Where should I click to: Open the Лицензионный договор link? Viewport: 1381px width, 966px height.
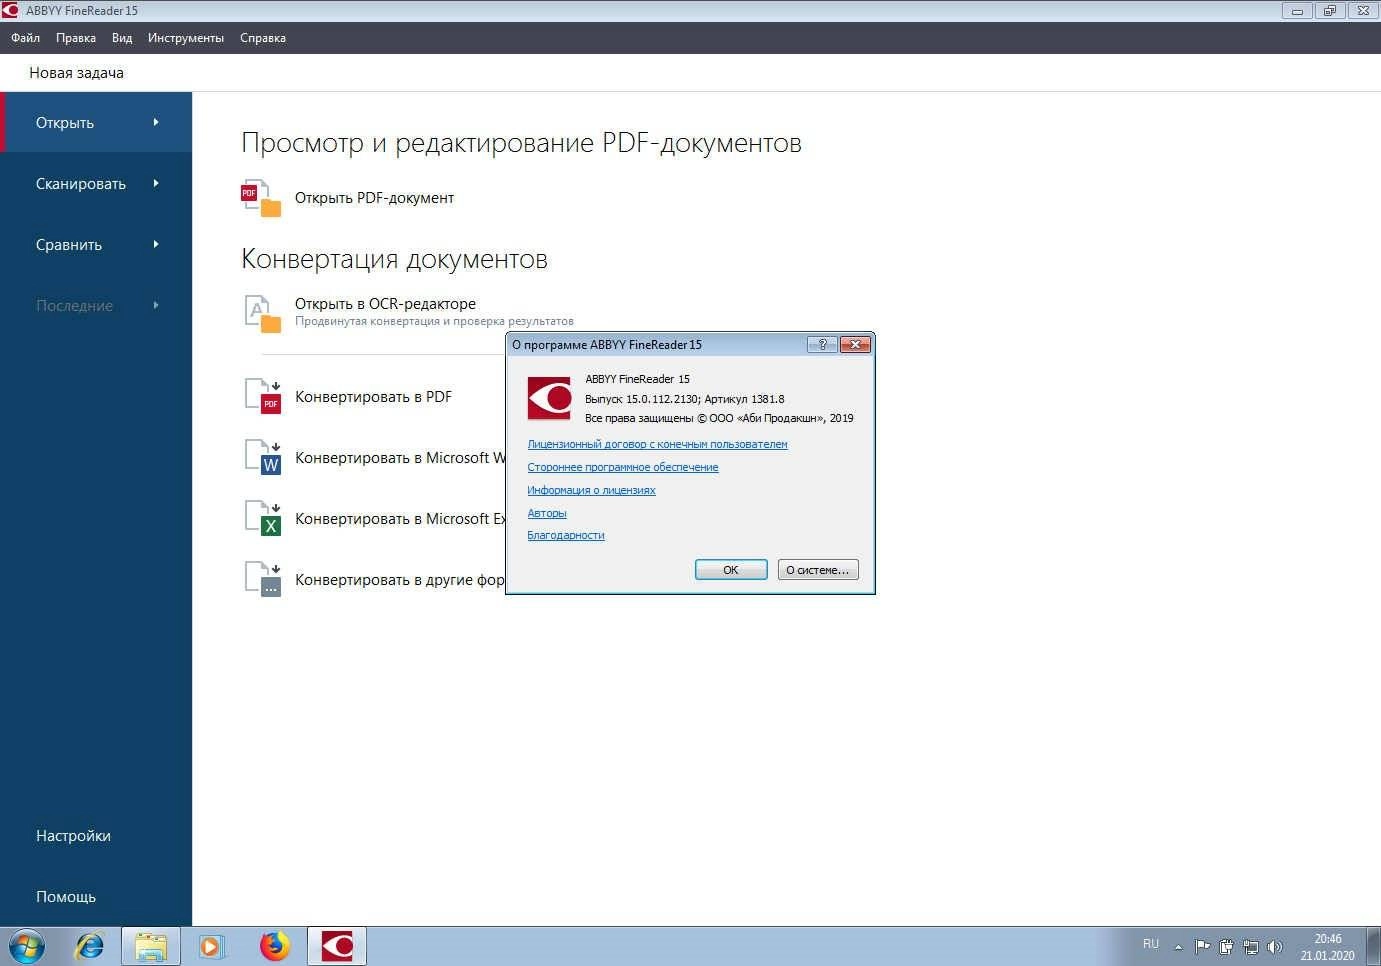pyautogui.click(x=657, y=444)
